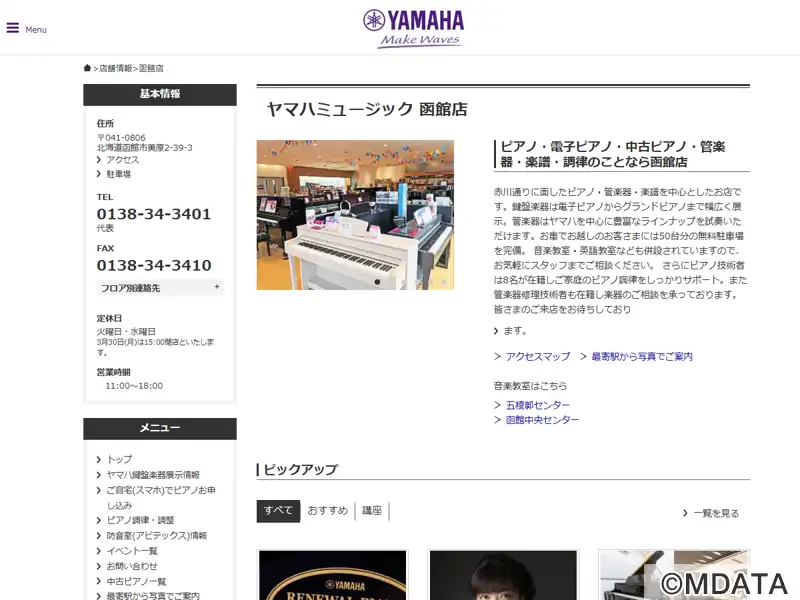
Task: Click the ピックアップ section heading
Action: pyautogui.click(x=301, y=469)
